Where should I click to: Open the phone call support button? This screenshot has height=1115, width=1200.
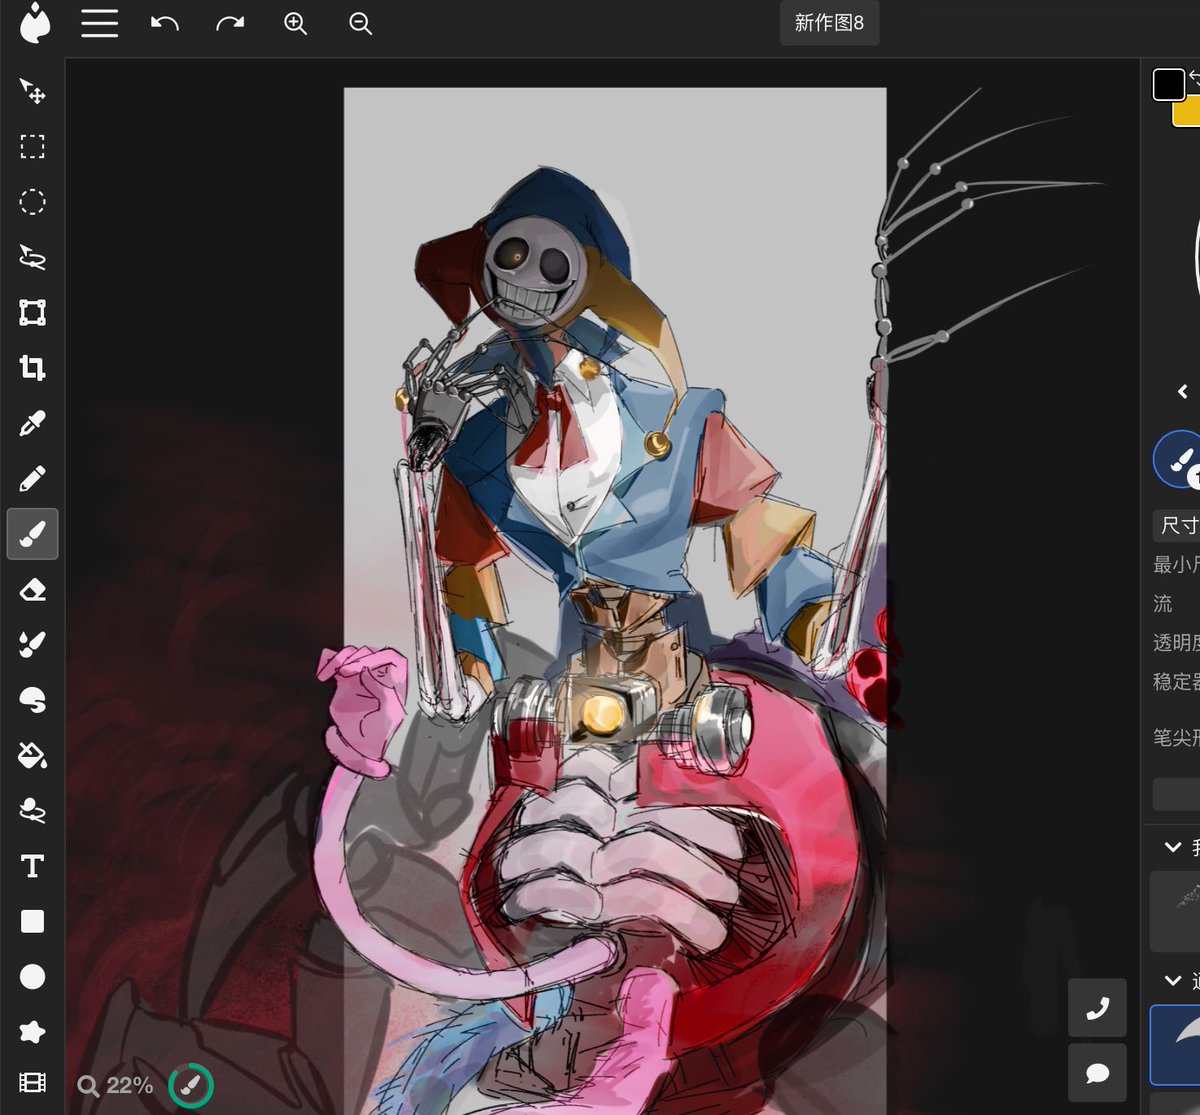pos(1097,1008)
